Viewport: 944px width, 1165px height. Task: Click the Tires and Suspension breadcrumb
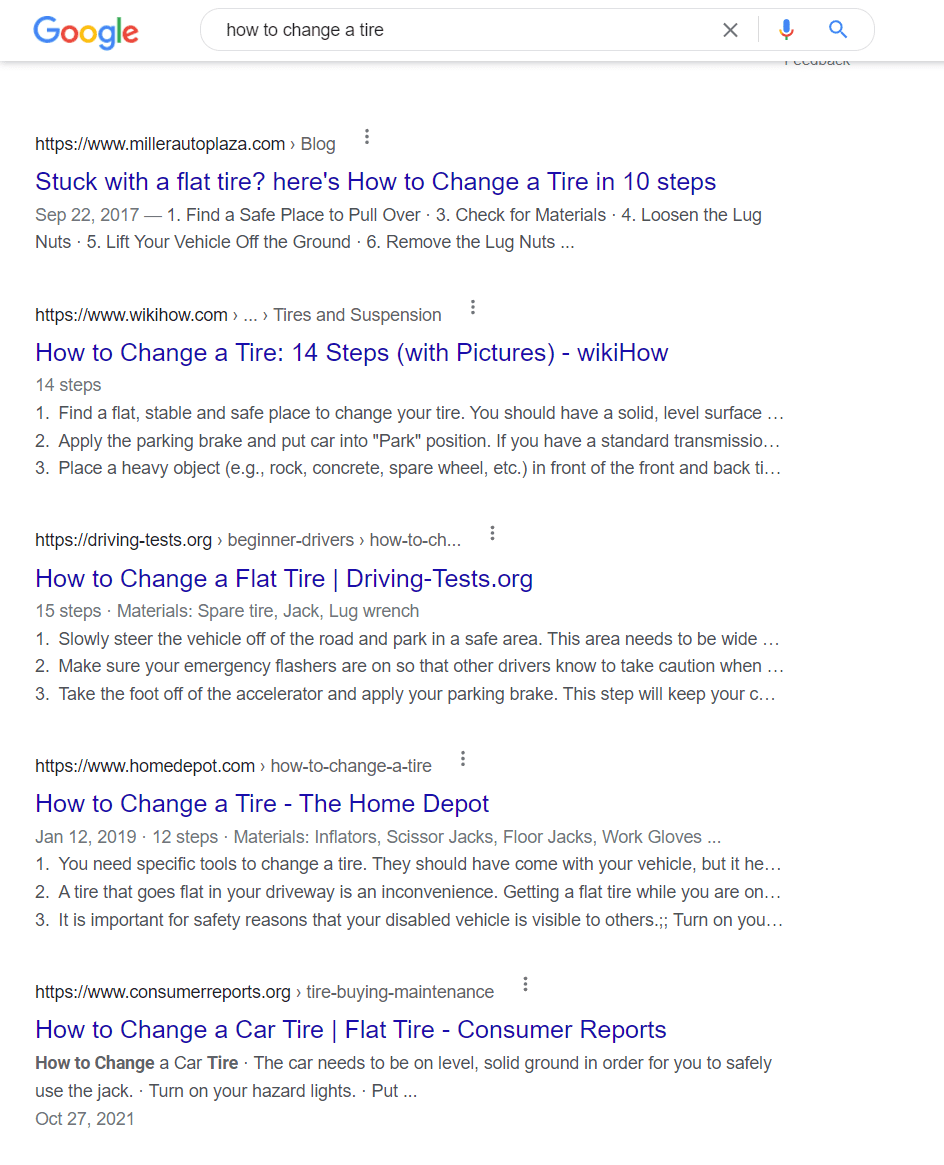pos(357,314)
